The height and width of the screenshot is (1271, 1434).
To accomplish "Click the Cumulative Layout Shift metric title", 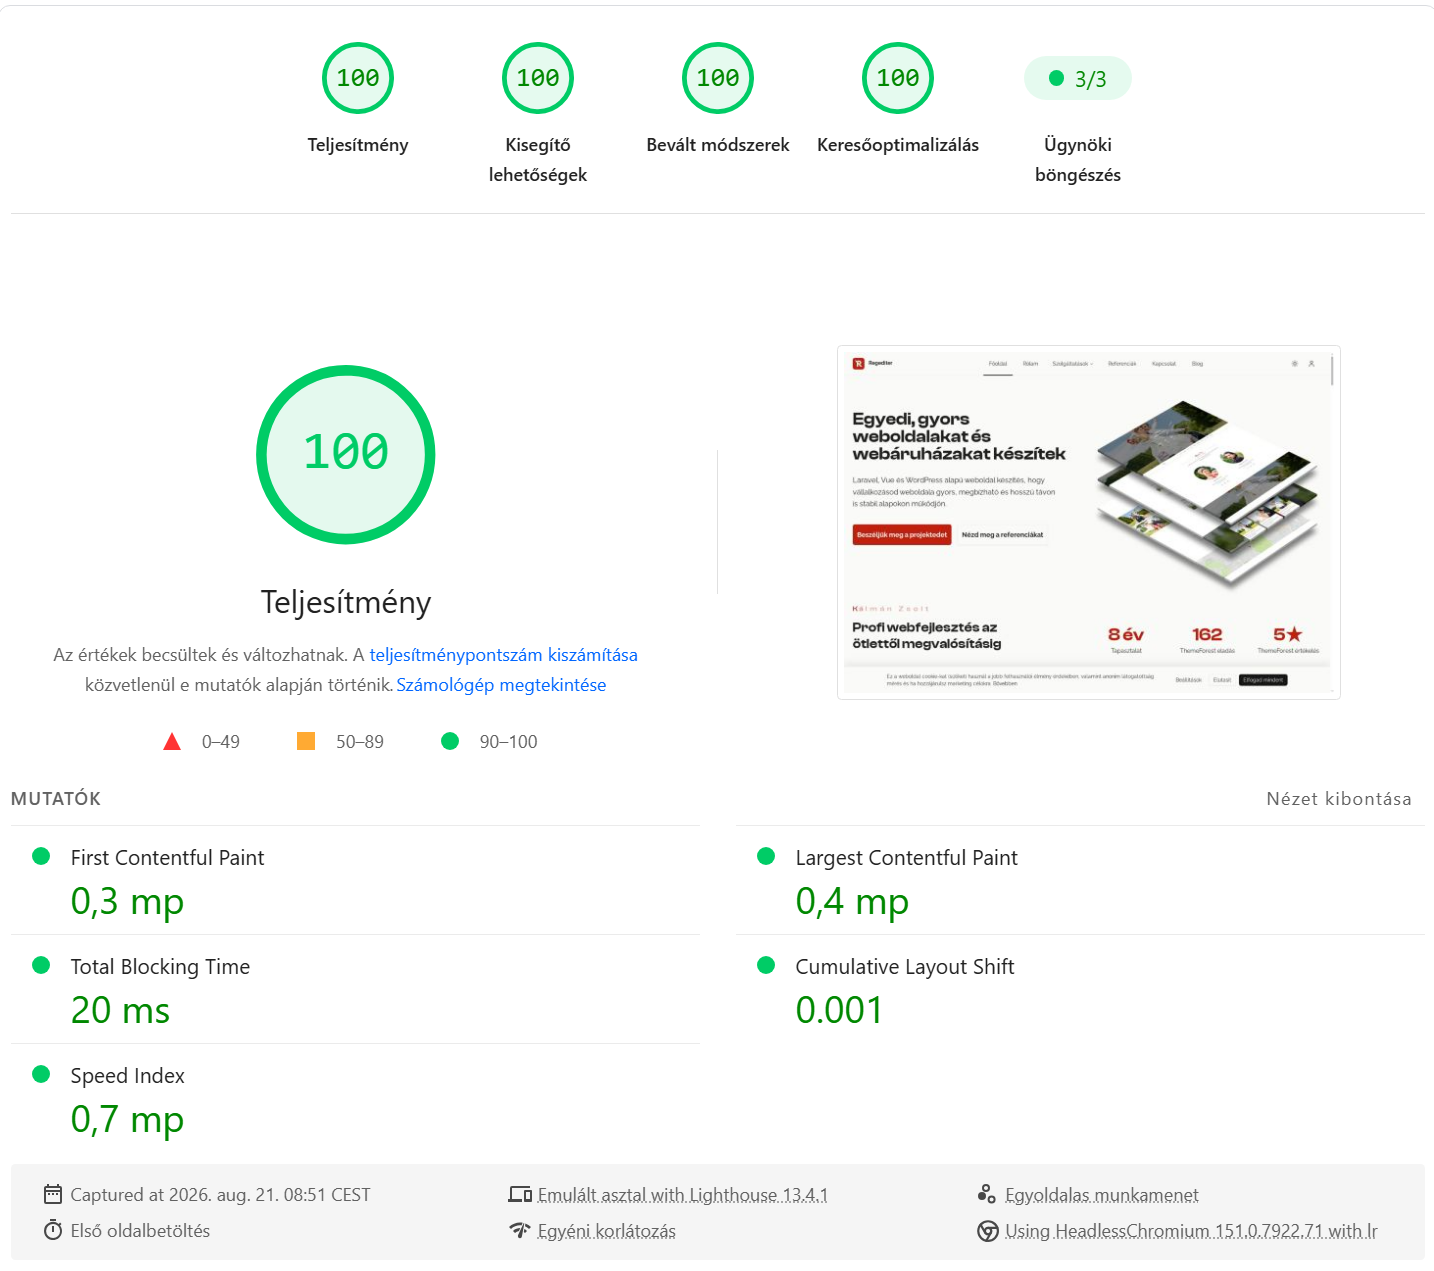I will pyautogui.click(x=904, y=966).
